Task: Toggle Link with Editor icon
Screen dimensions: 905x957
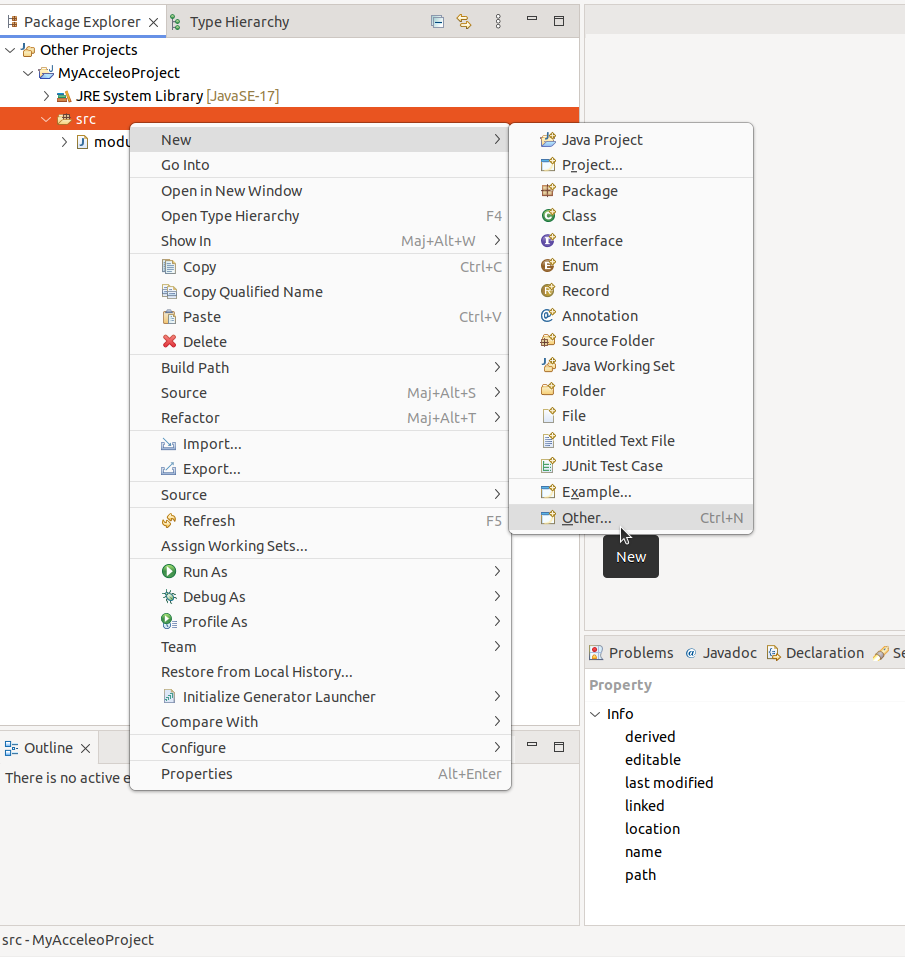Action: pyautogui.click(x=464, y=21)
